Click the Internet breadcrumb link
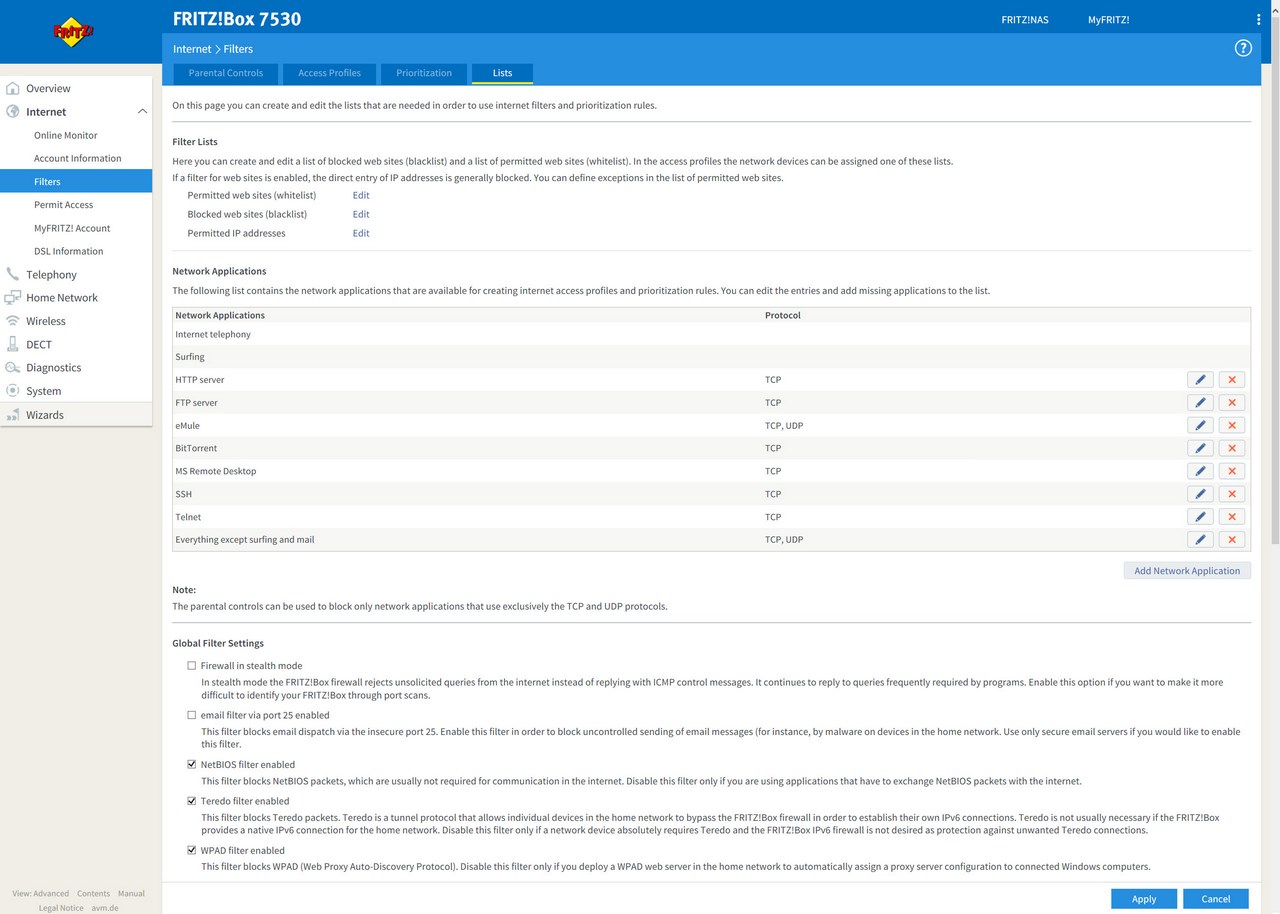Screen dimensions: 1280x914 [x=192, y=49]
